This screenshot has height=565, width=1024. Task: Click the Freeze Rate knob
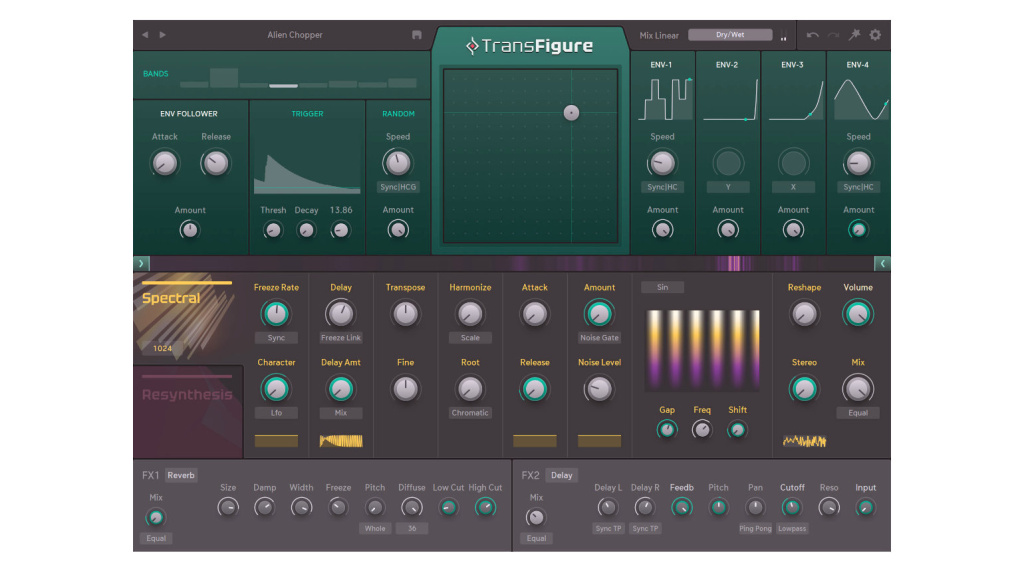[x=276, y=314]
